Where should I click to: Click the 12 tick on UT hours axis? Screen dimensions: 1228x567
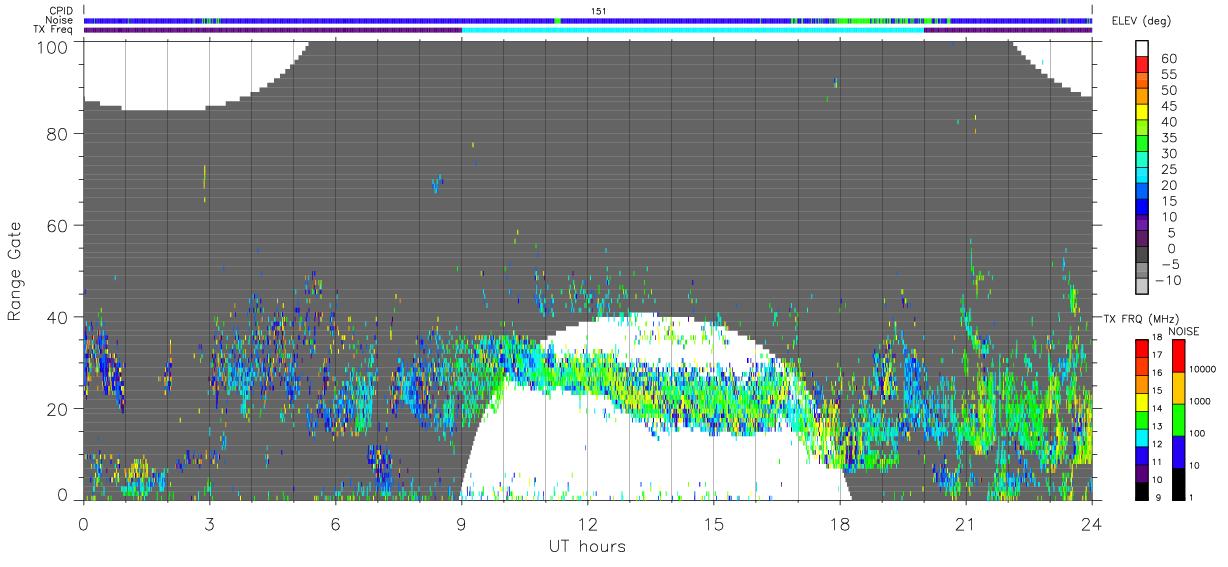pos(588,524)
